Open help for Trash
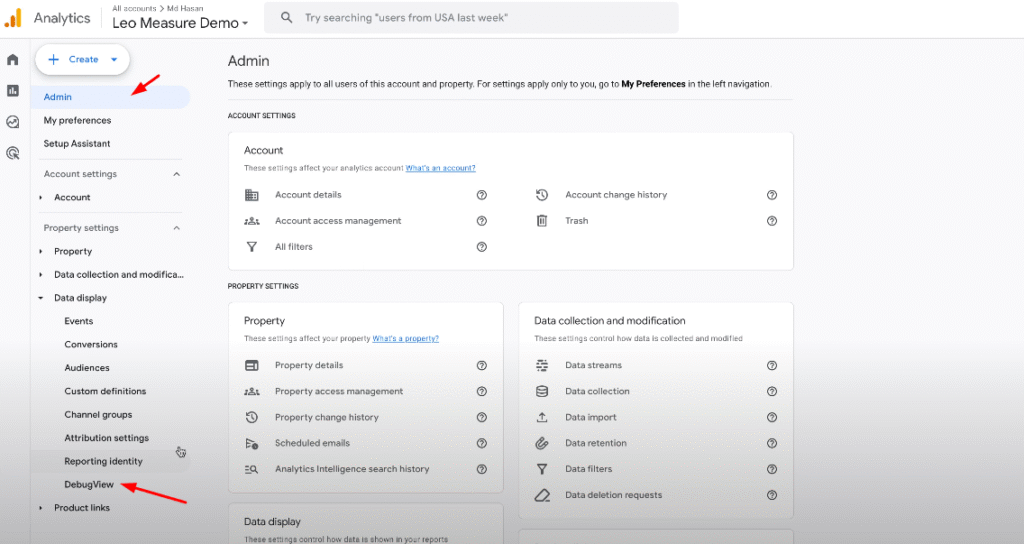1024x544 pixels. pyautogui.click(x=771, y=221)
